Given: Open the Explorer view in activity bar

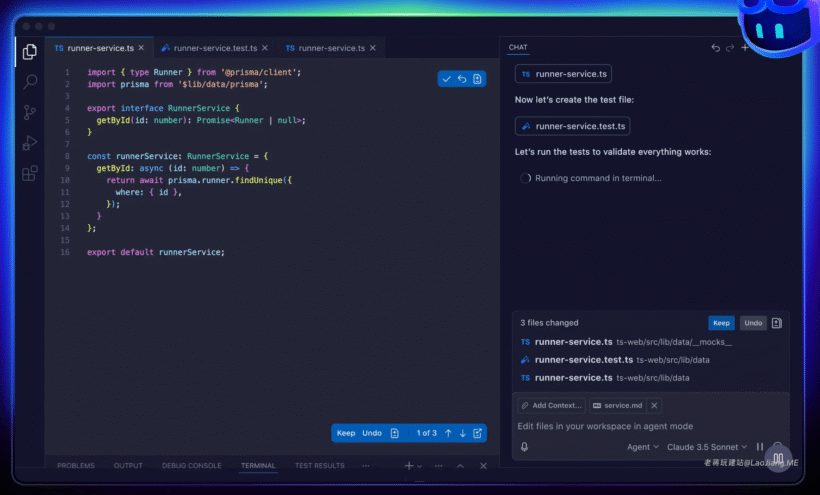Looking at the screenshot, I should coord(30,52).
